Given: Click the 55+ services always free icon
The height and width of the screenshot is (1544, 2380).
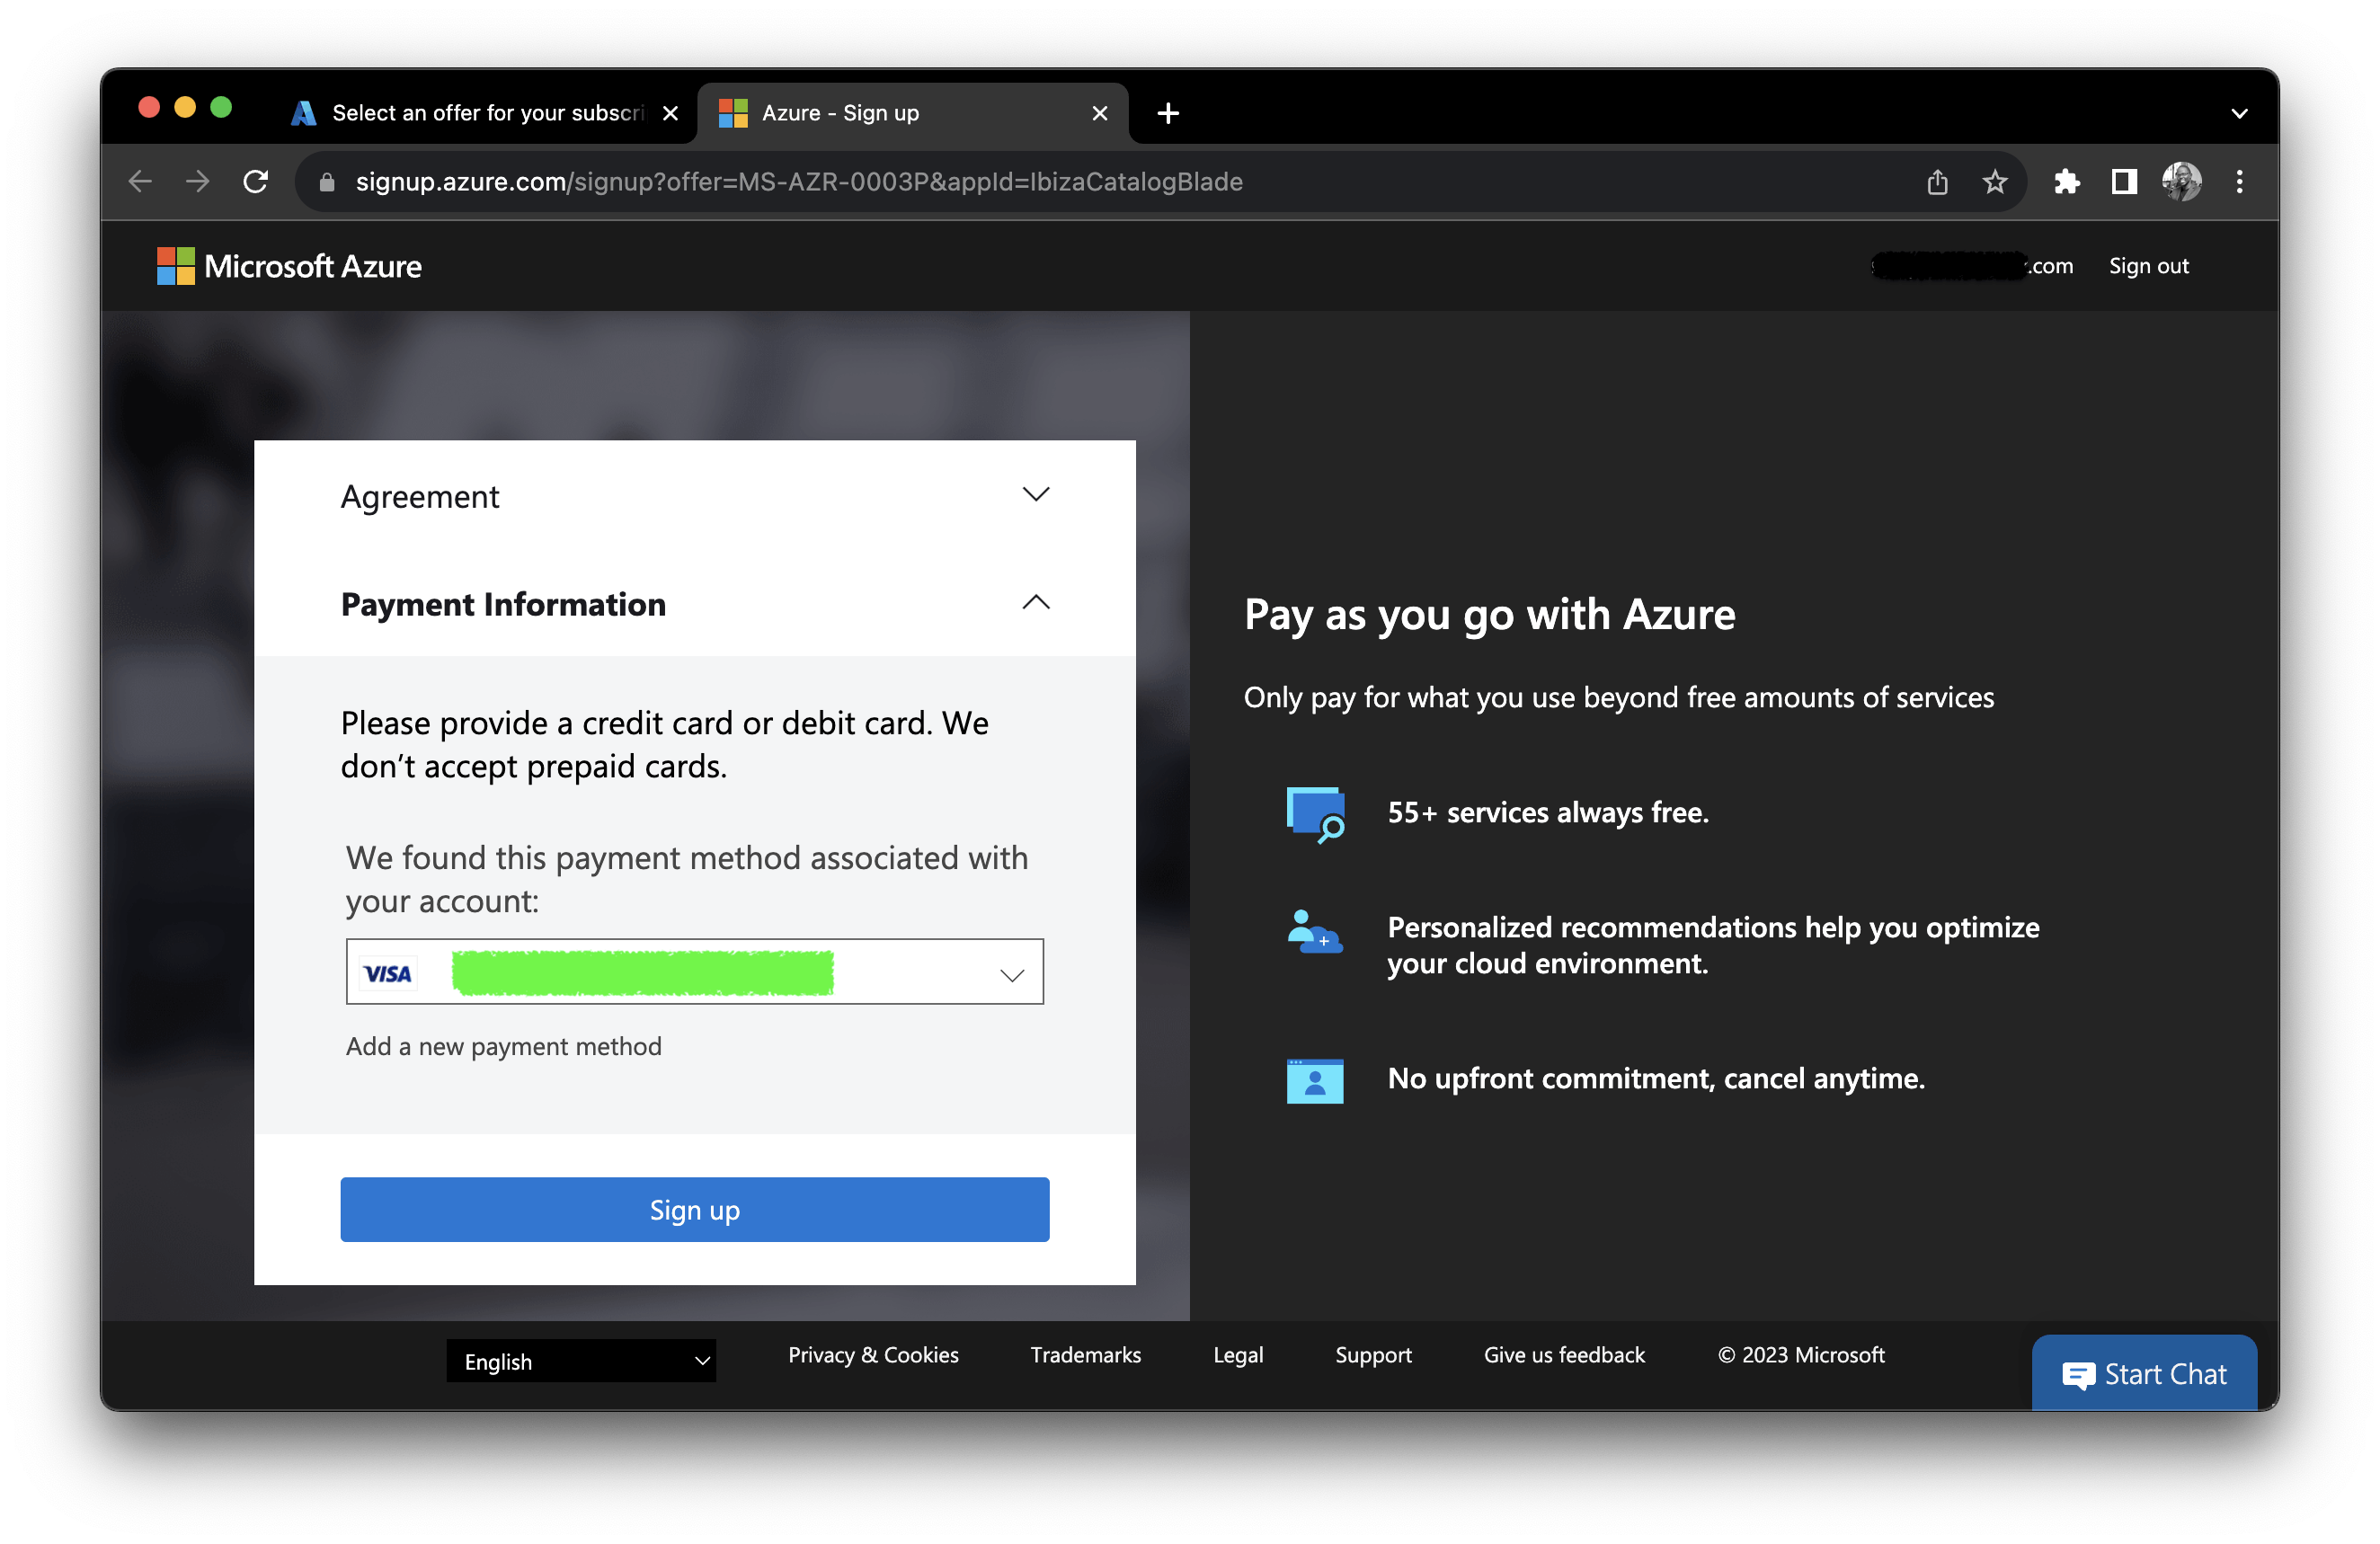Looking at the screenshot, I should (x=1314, y=813).
